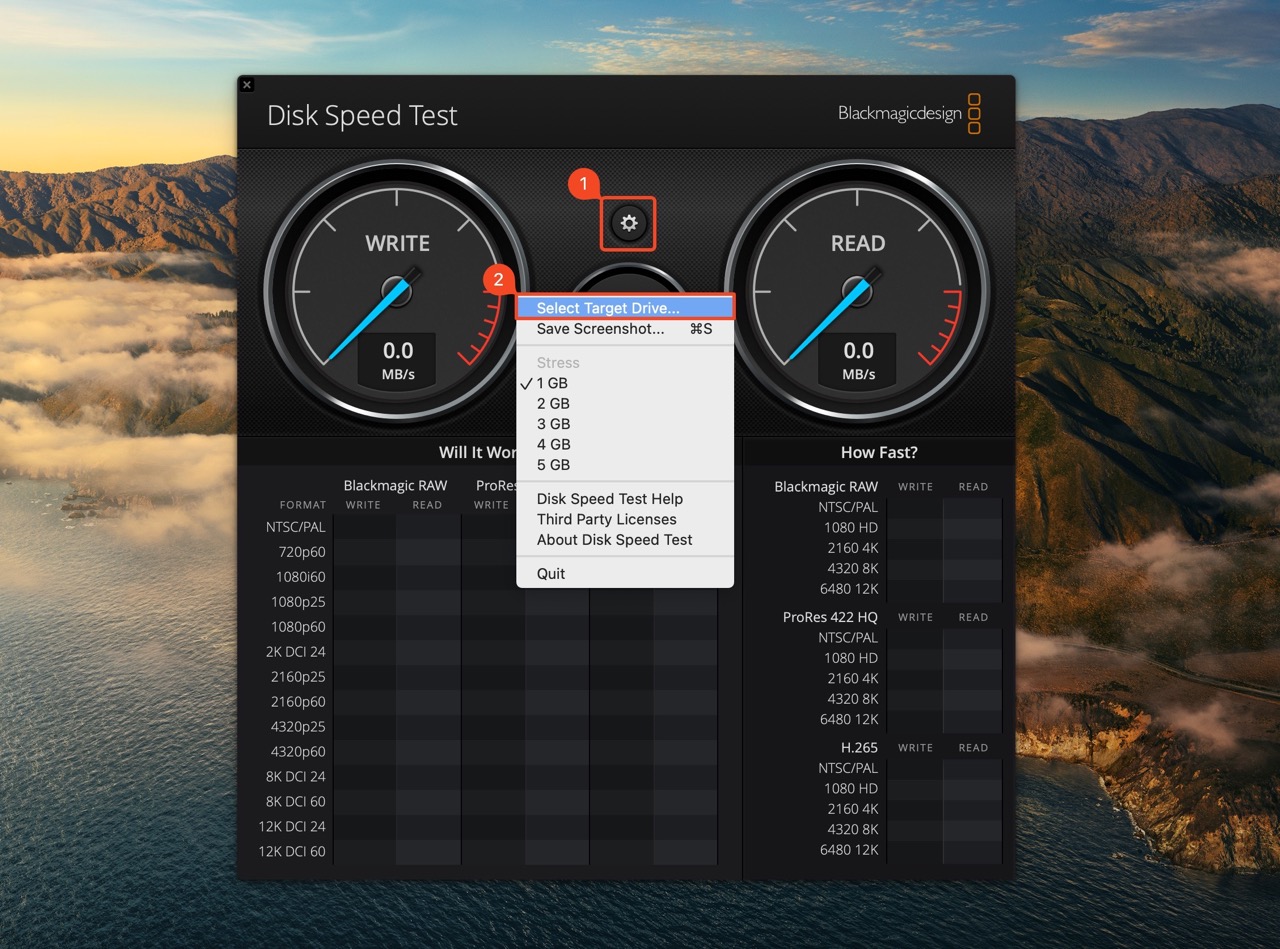
Task: Click 2160 4K under ProRes 422 HQ
Action: (851, 678)
